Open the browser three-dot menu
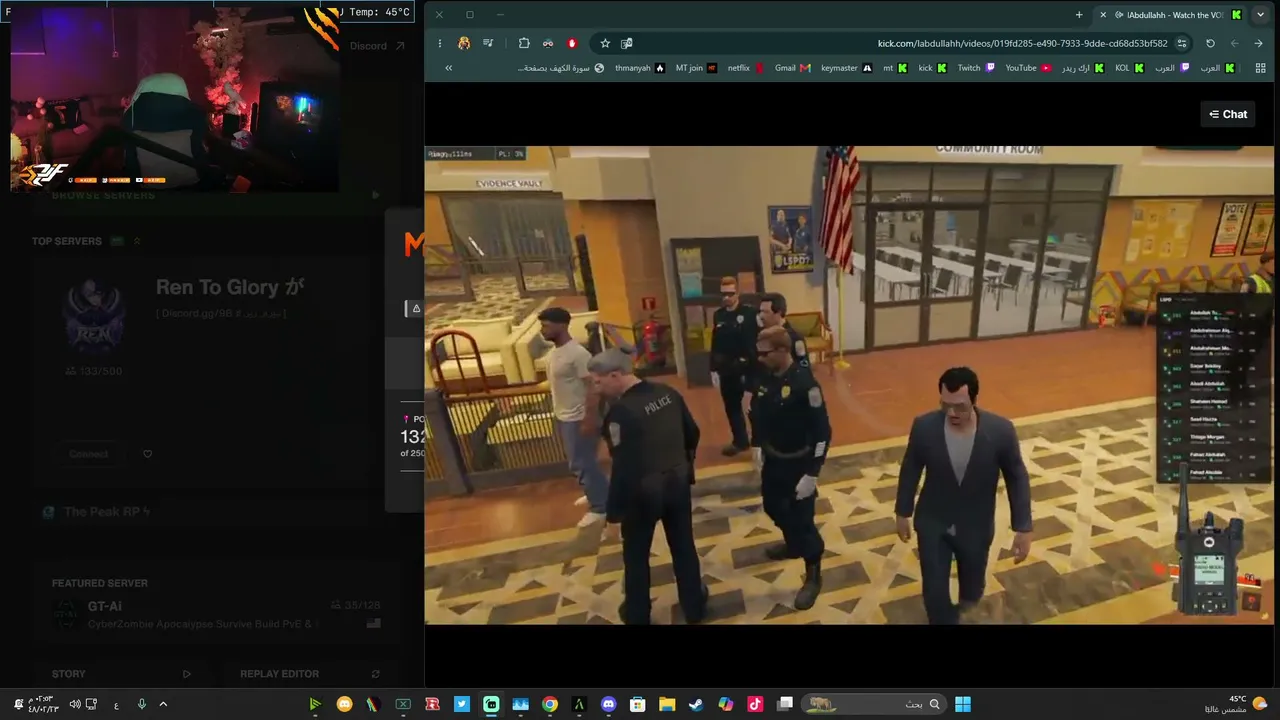This screenshot has width=1280, height=720. (x=439, y=43)
